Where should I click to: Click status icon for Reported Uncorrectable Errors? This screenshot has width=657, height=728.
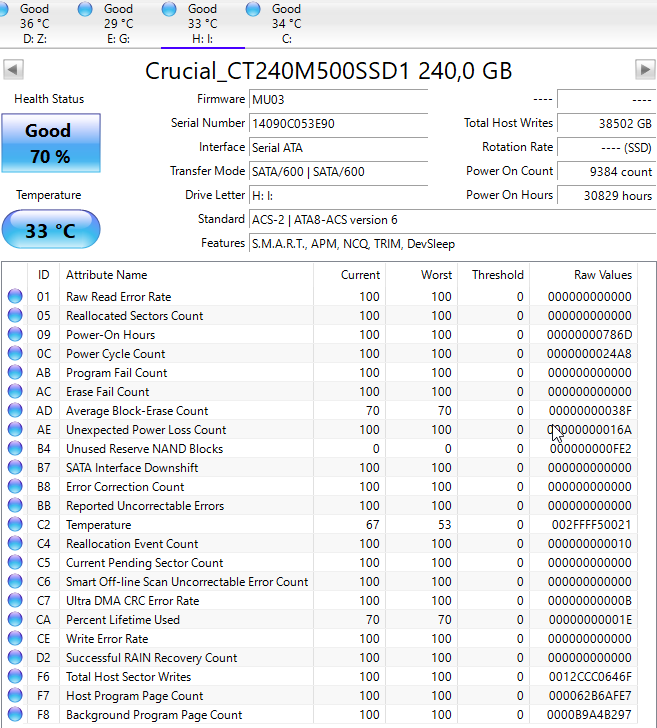point(15,506)
